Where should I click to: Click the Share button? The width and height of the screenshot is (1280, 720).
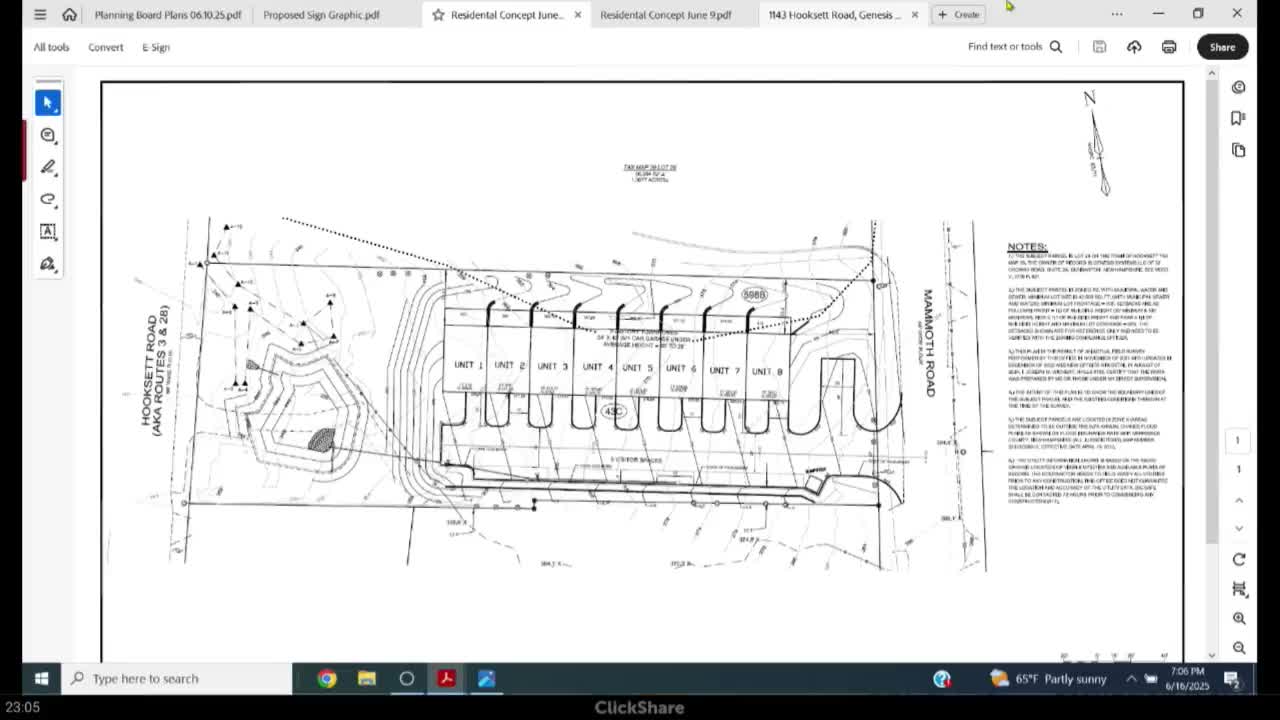tap(1222, 47)
